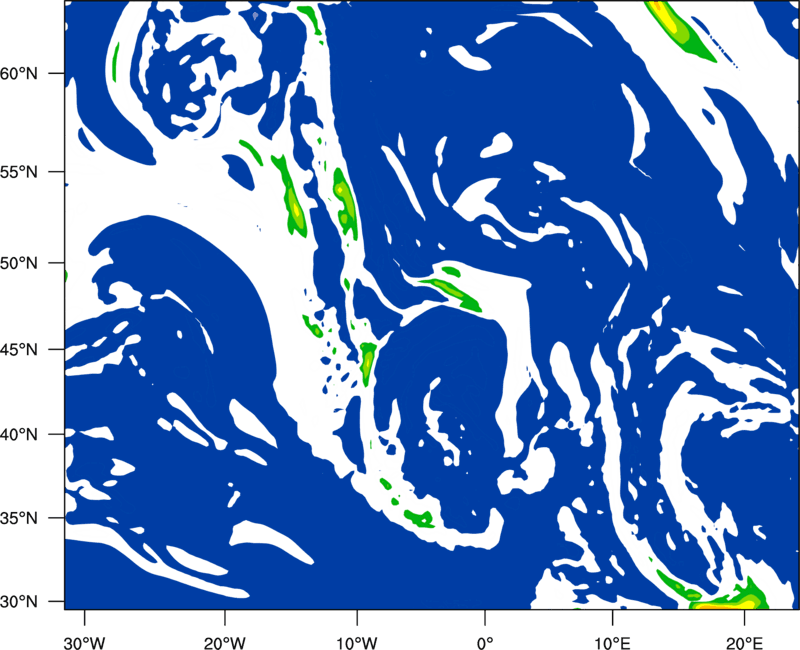Click the 35°N latitude label
Viewport: 800px width, 650px height.
tap(19, 518)
